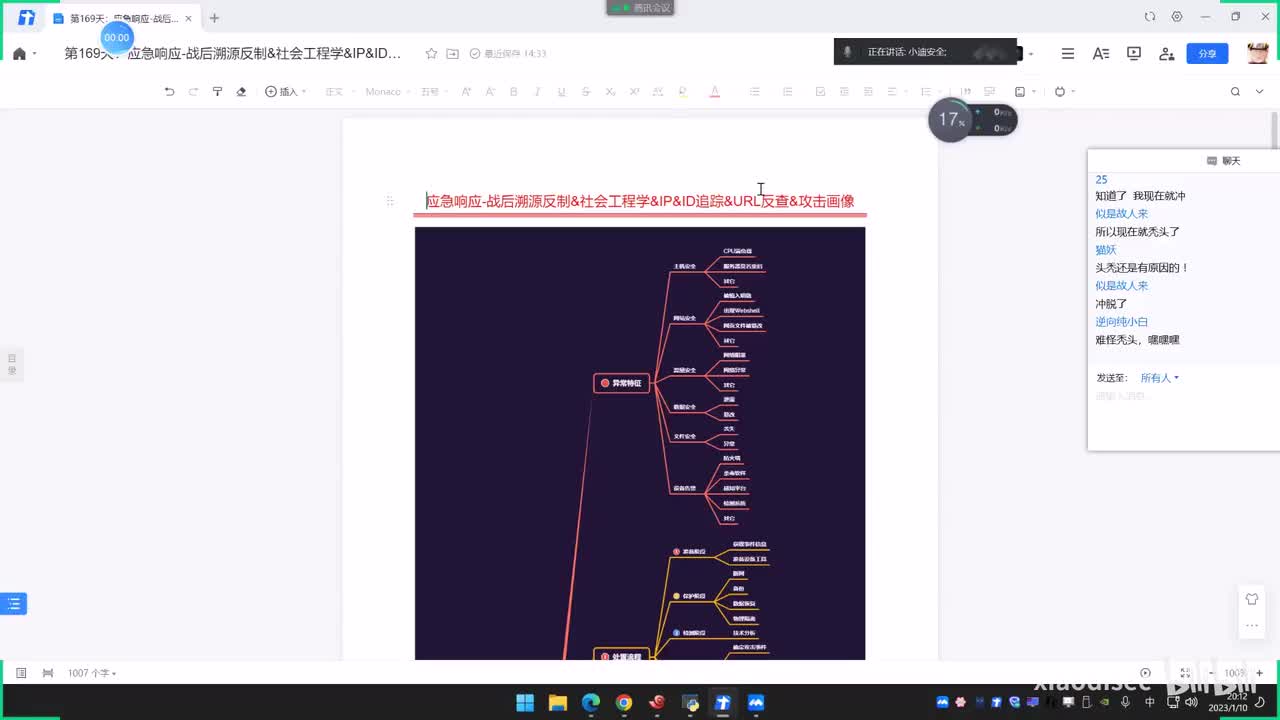1280x720 pixels.
Task: Click the move-to-folder icon beside star
Action: click(453, 54)
